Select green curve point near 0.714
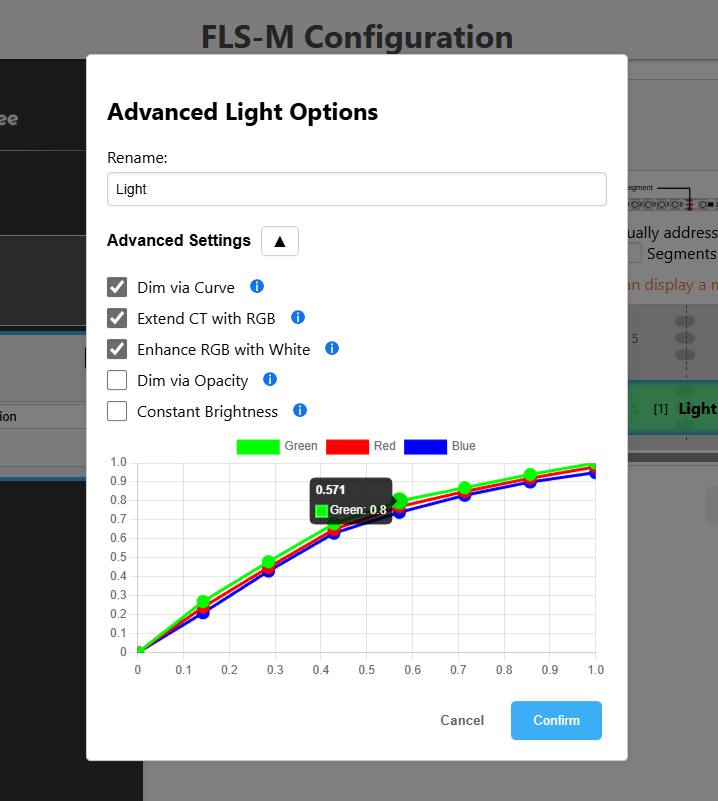The image size is (718, 801). pos(465,488)
